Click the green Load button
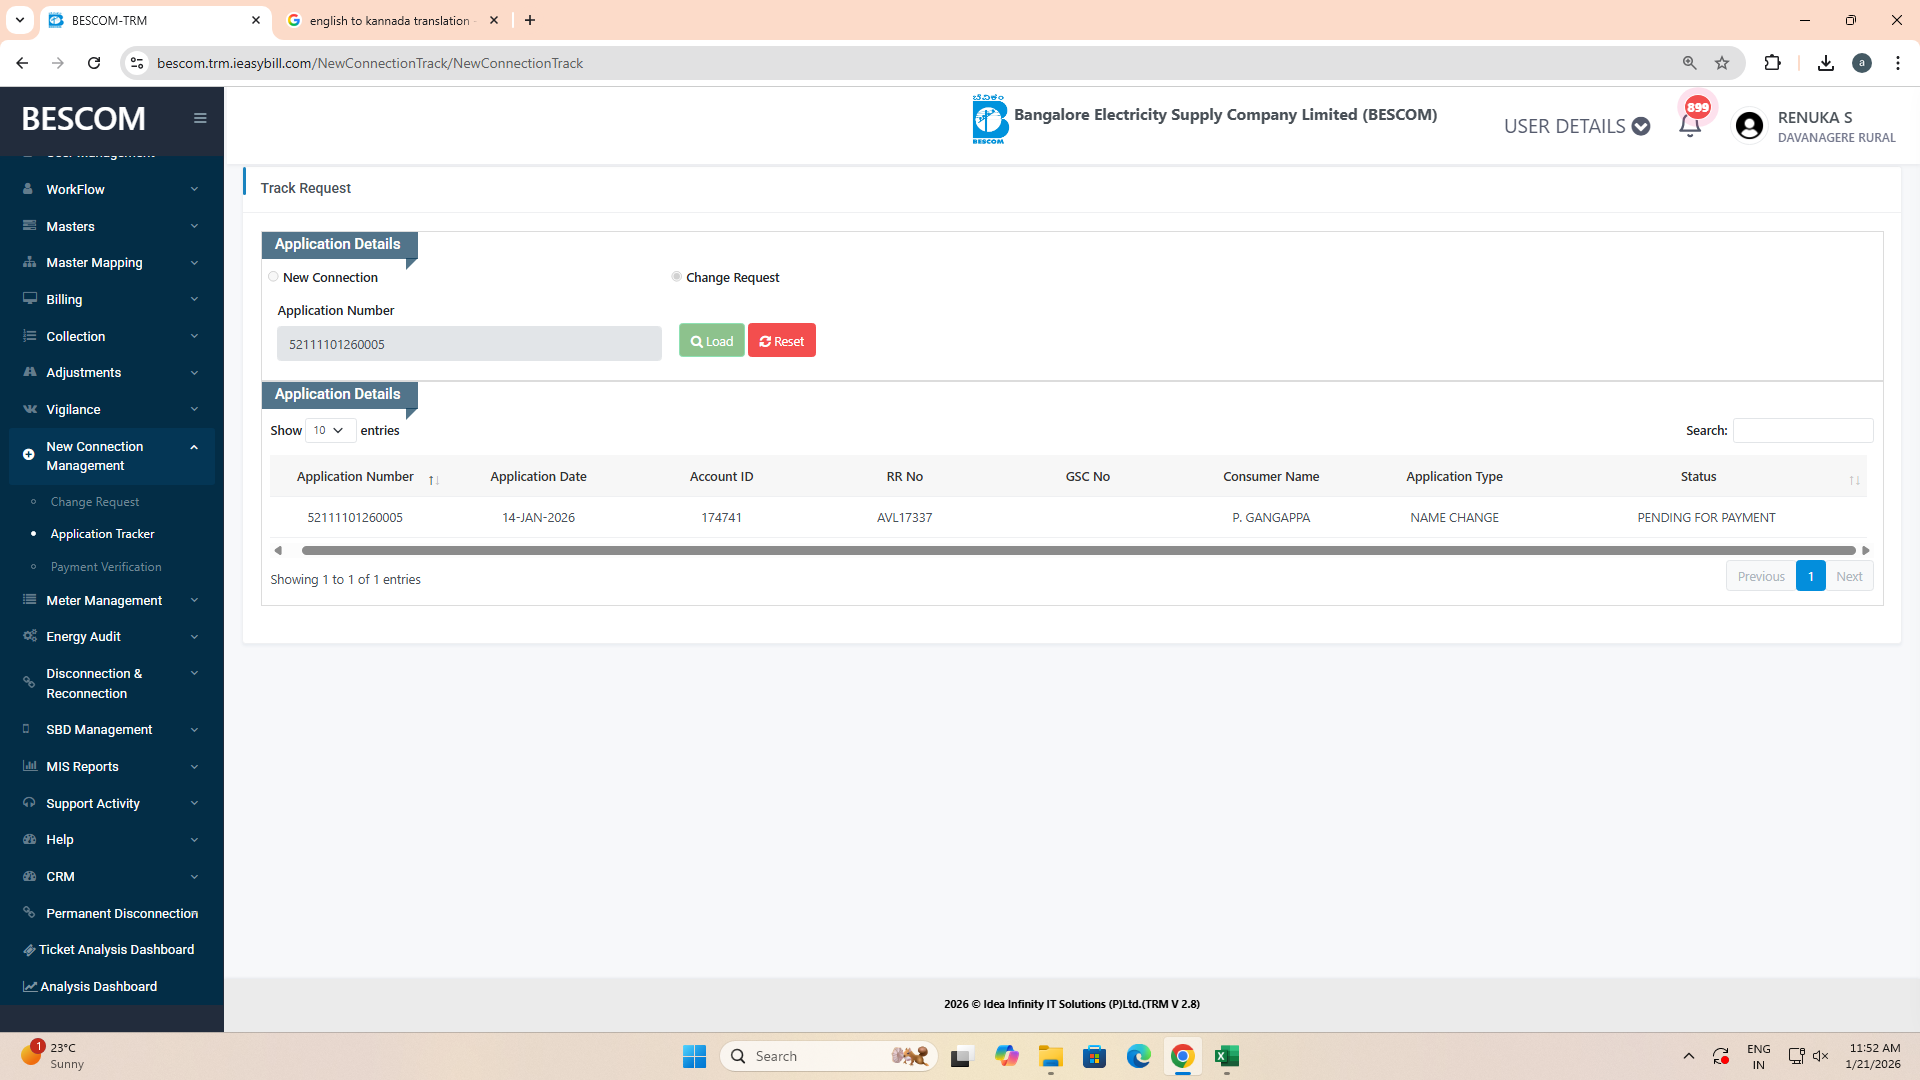This screenshot has width=1920, height=1080. click(711, 341)
